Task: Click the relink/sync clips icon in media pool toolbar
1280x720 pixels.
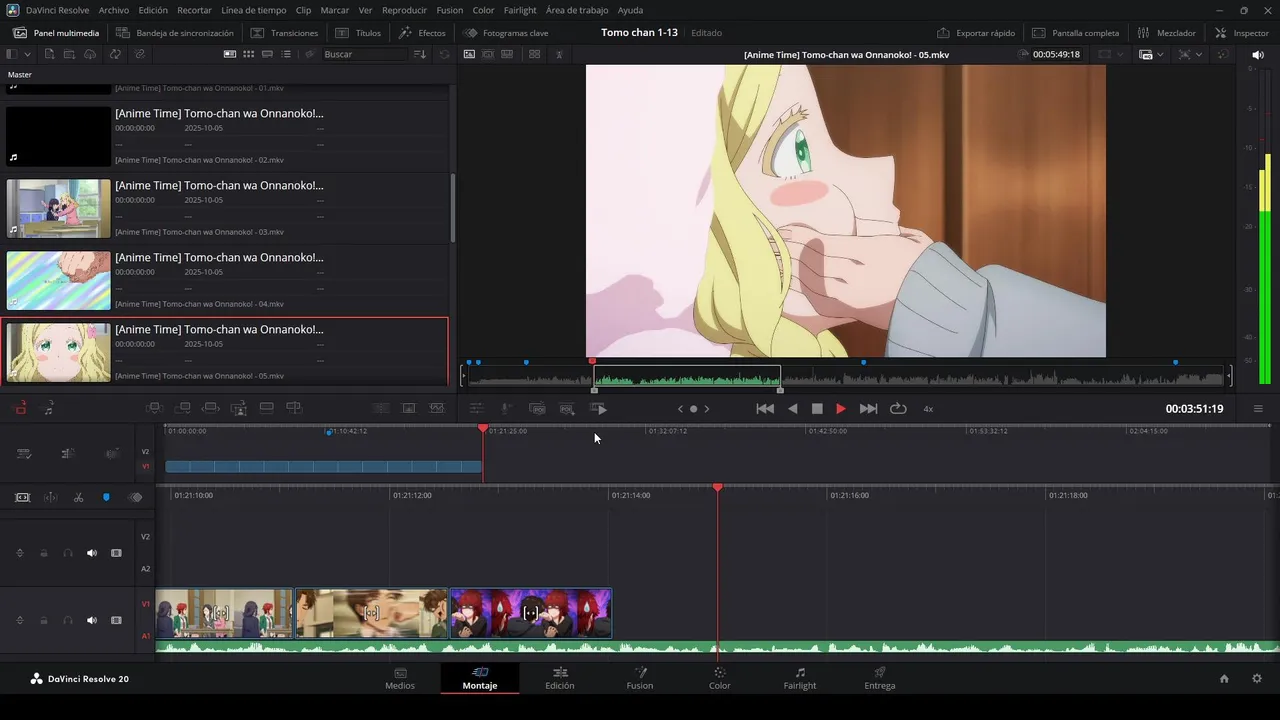Action: (x=116, y=54)
